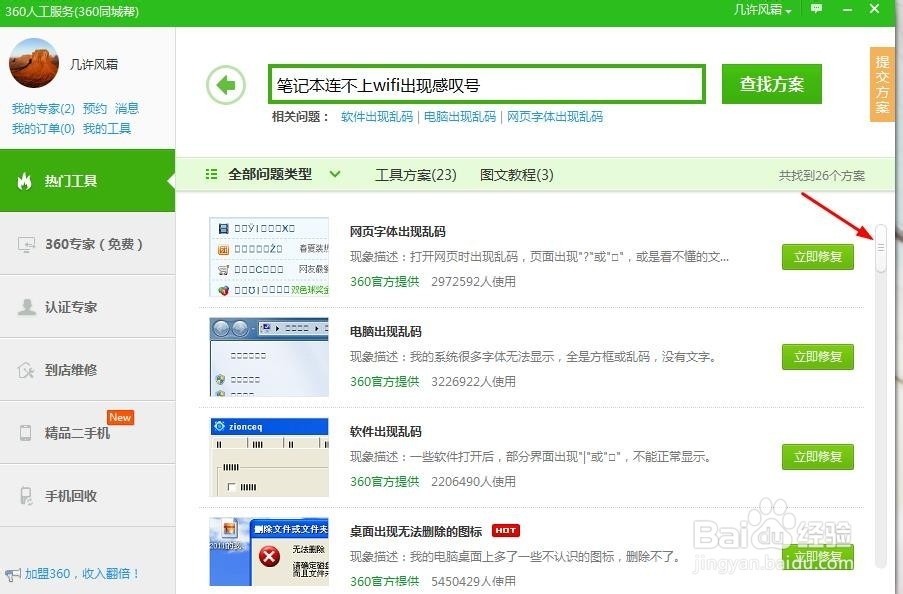Click the monitor icon beside 360专家
The image size is (903, 594).
click(x=26, y=244)
